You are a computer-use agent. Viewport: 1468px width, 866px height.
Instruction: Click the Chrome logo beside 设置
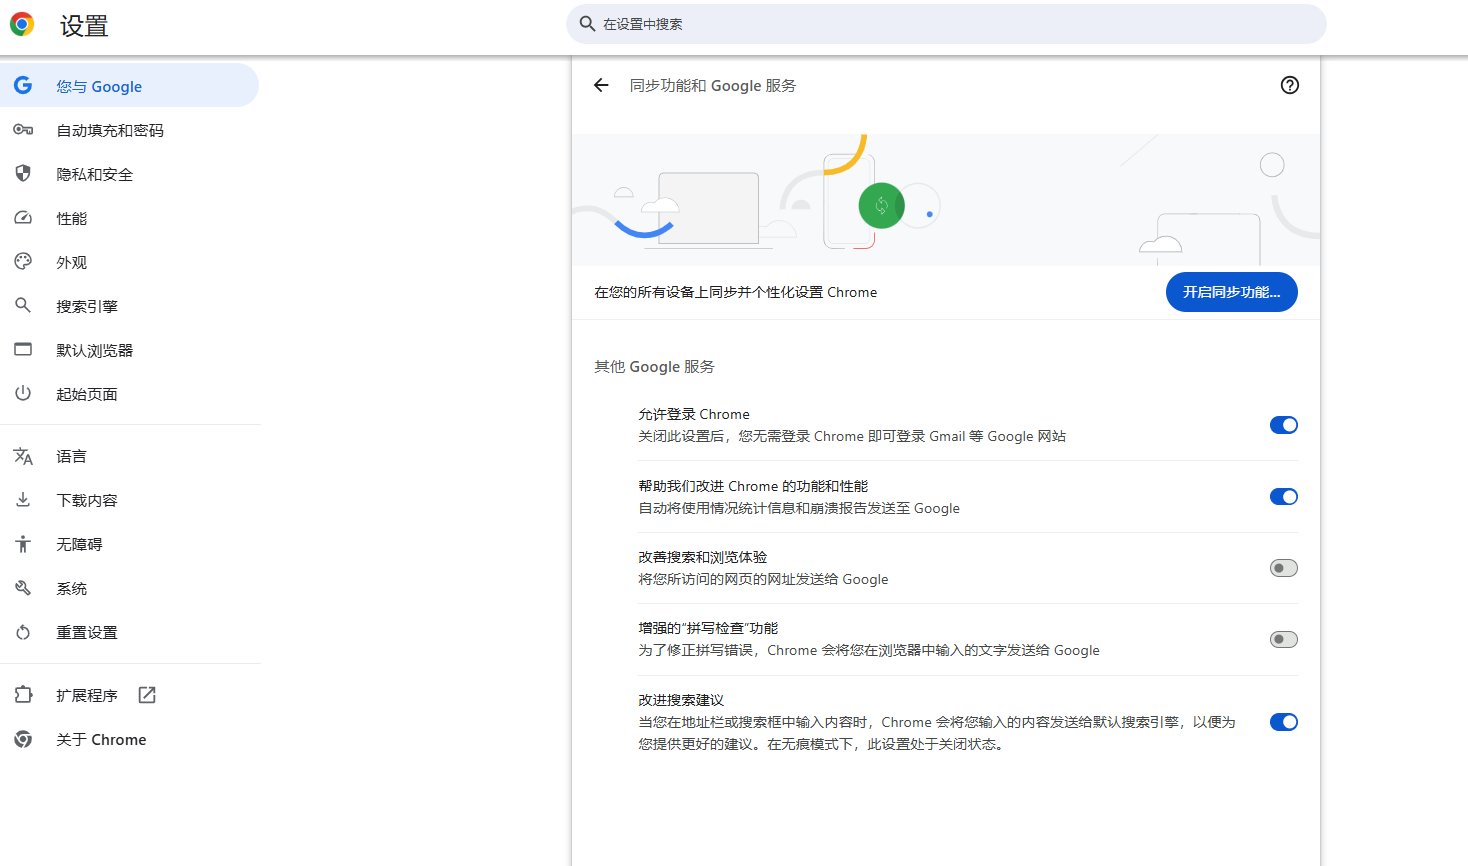point(22,24)
